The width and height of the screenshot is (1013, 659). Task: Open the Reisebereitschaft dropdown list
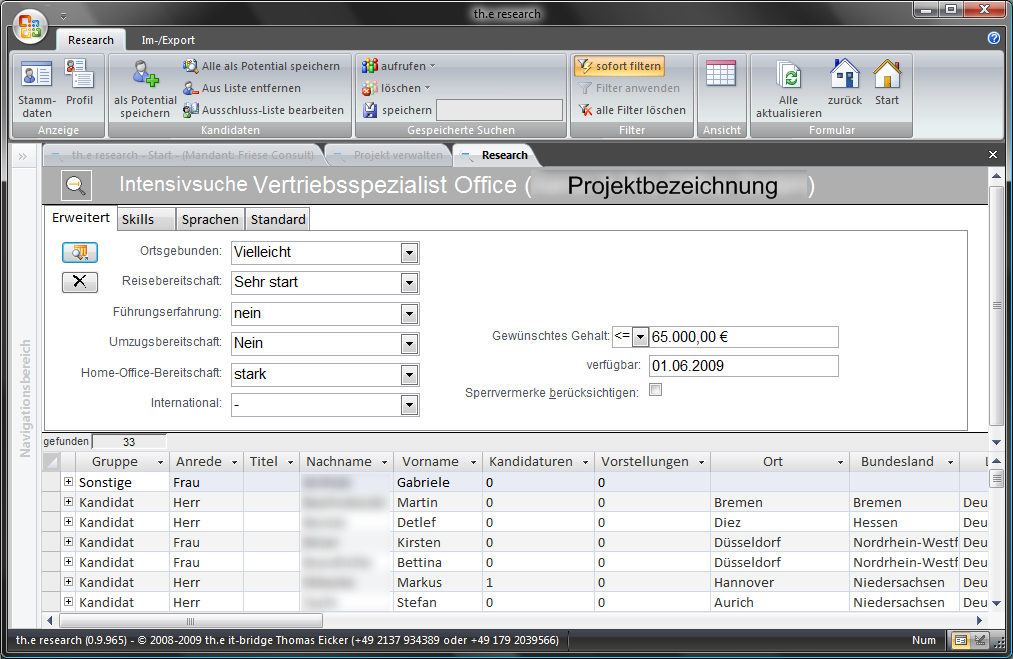coord(408,283)
